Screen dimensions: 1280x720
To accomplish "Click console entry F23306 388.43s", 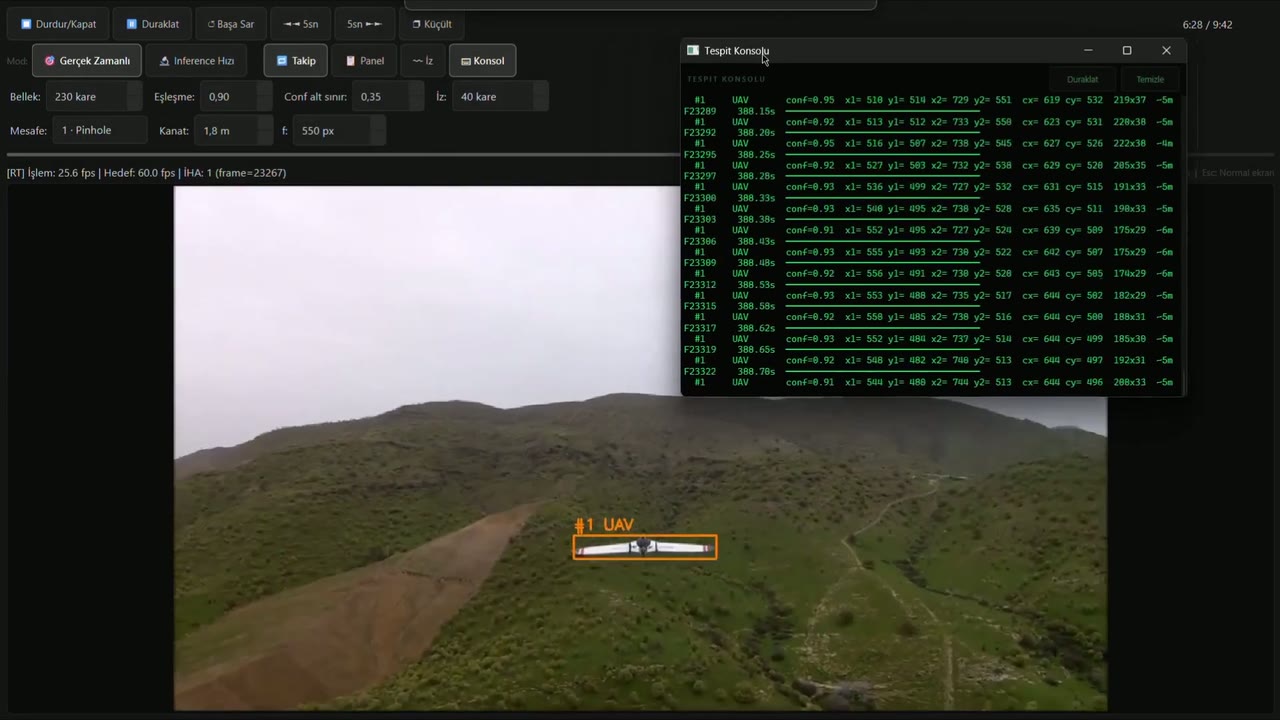I will [x=729, y=241].
